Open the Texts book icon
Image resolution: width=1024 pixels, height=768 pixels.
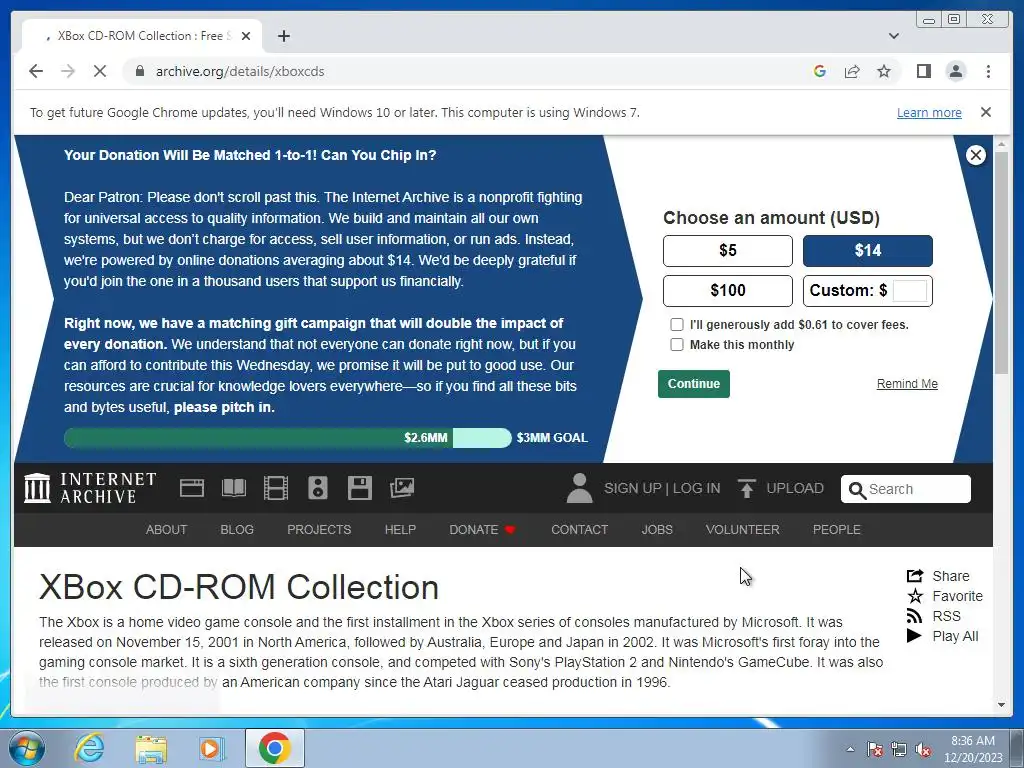tap(234, 488)
